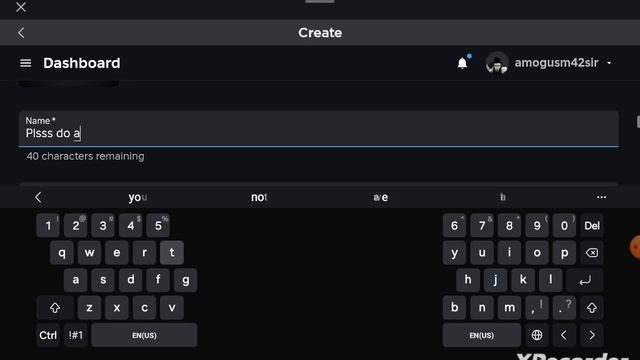
Task: Open more keyboard options (three dots)
Action: (601, 197)
